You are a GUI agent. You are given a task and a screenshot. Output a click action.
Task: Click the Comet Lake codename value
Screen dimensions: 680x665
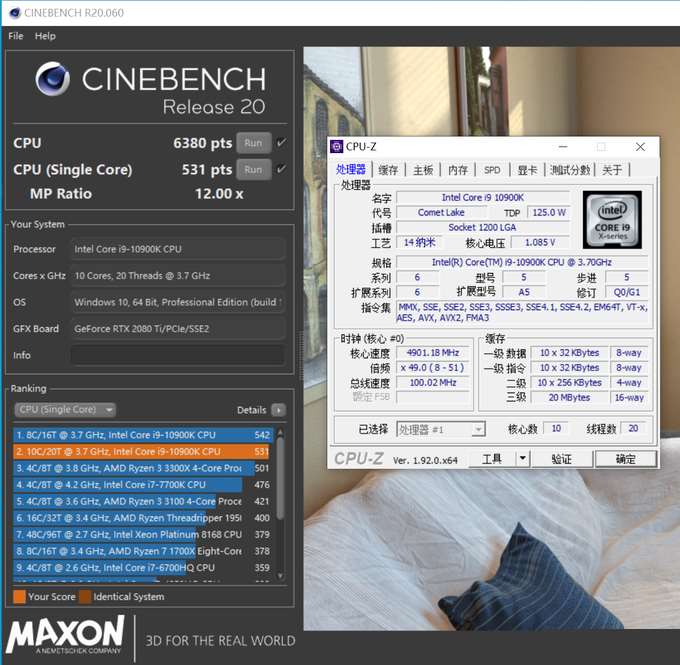click(441, 213)
